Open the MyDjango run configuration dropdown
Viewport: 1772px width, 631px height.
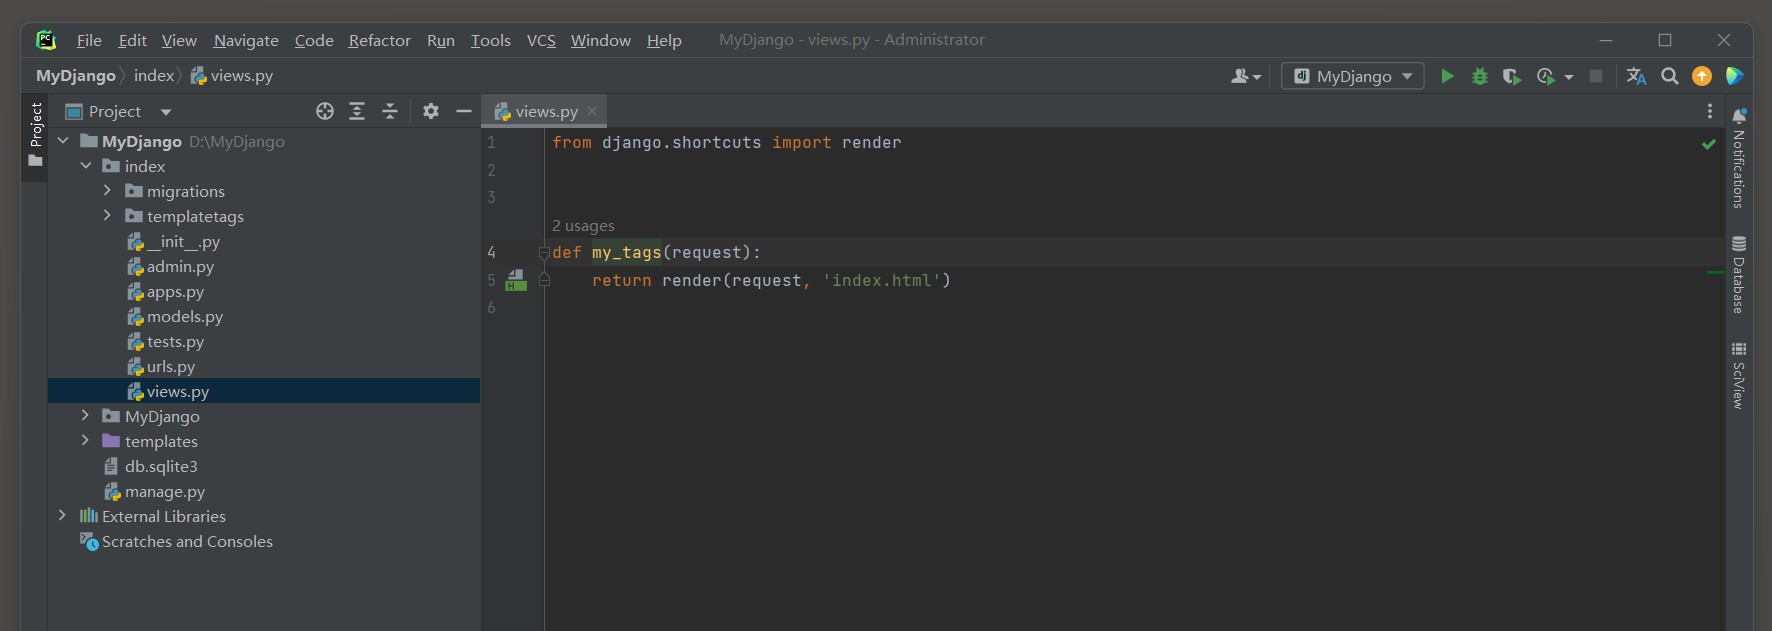(1353, 76)
